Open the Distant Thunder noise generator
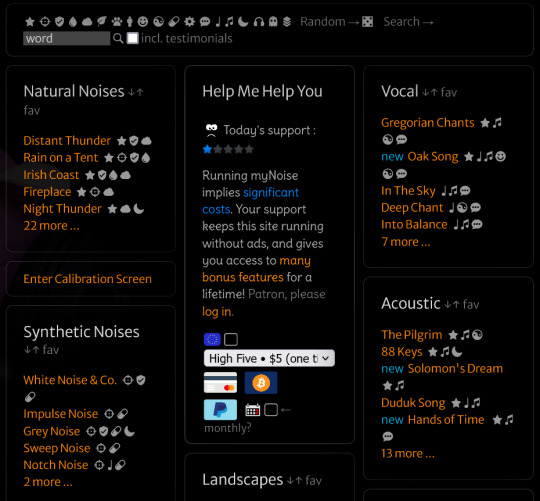Viewport: 540px width, 501px height. click(x=67, y=140)
